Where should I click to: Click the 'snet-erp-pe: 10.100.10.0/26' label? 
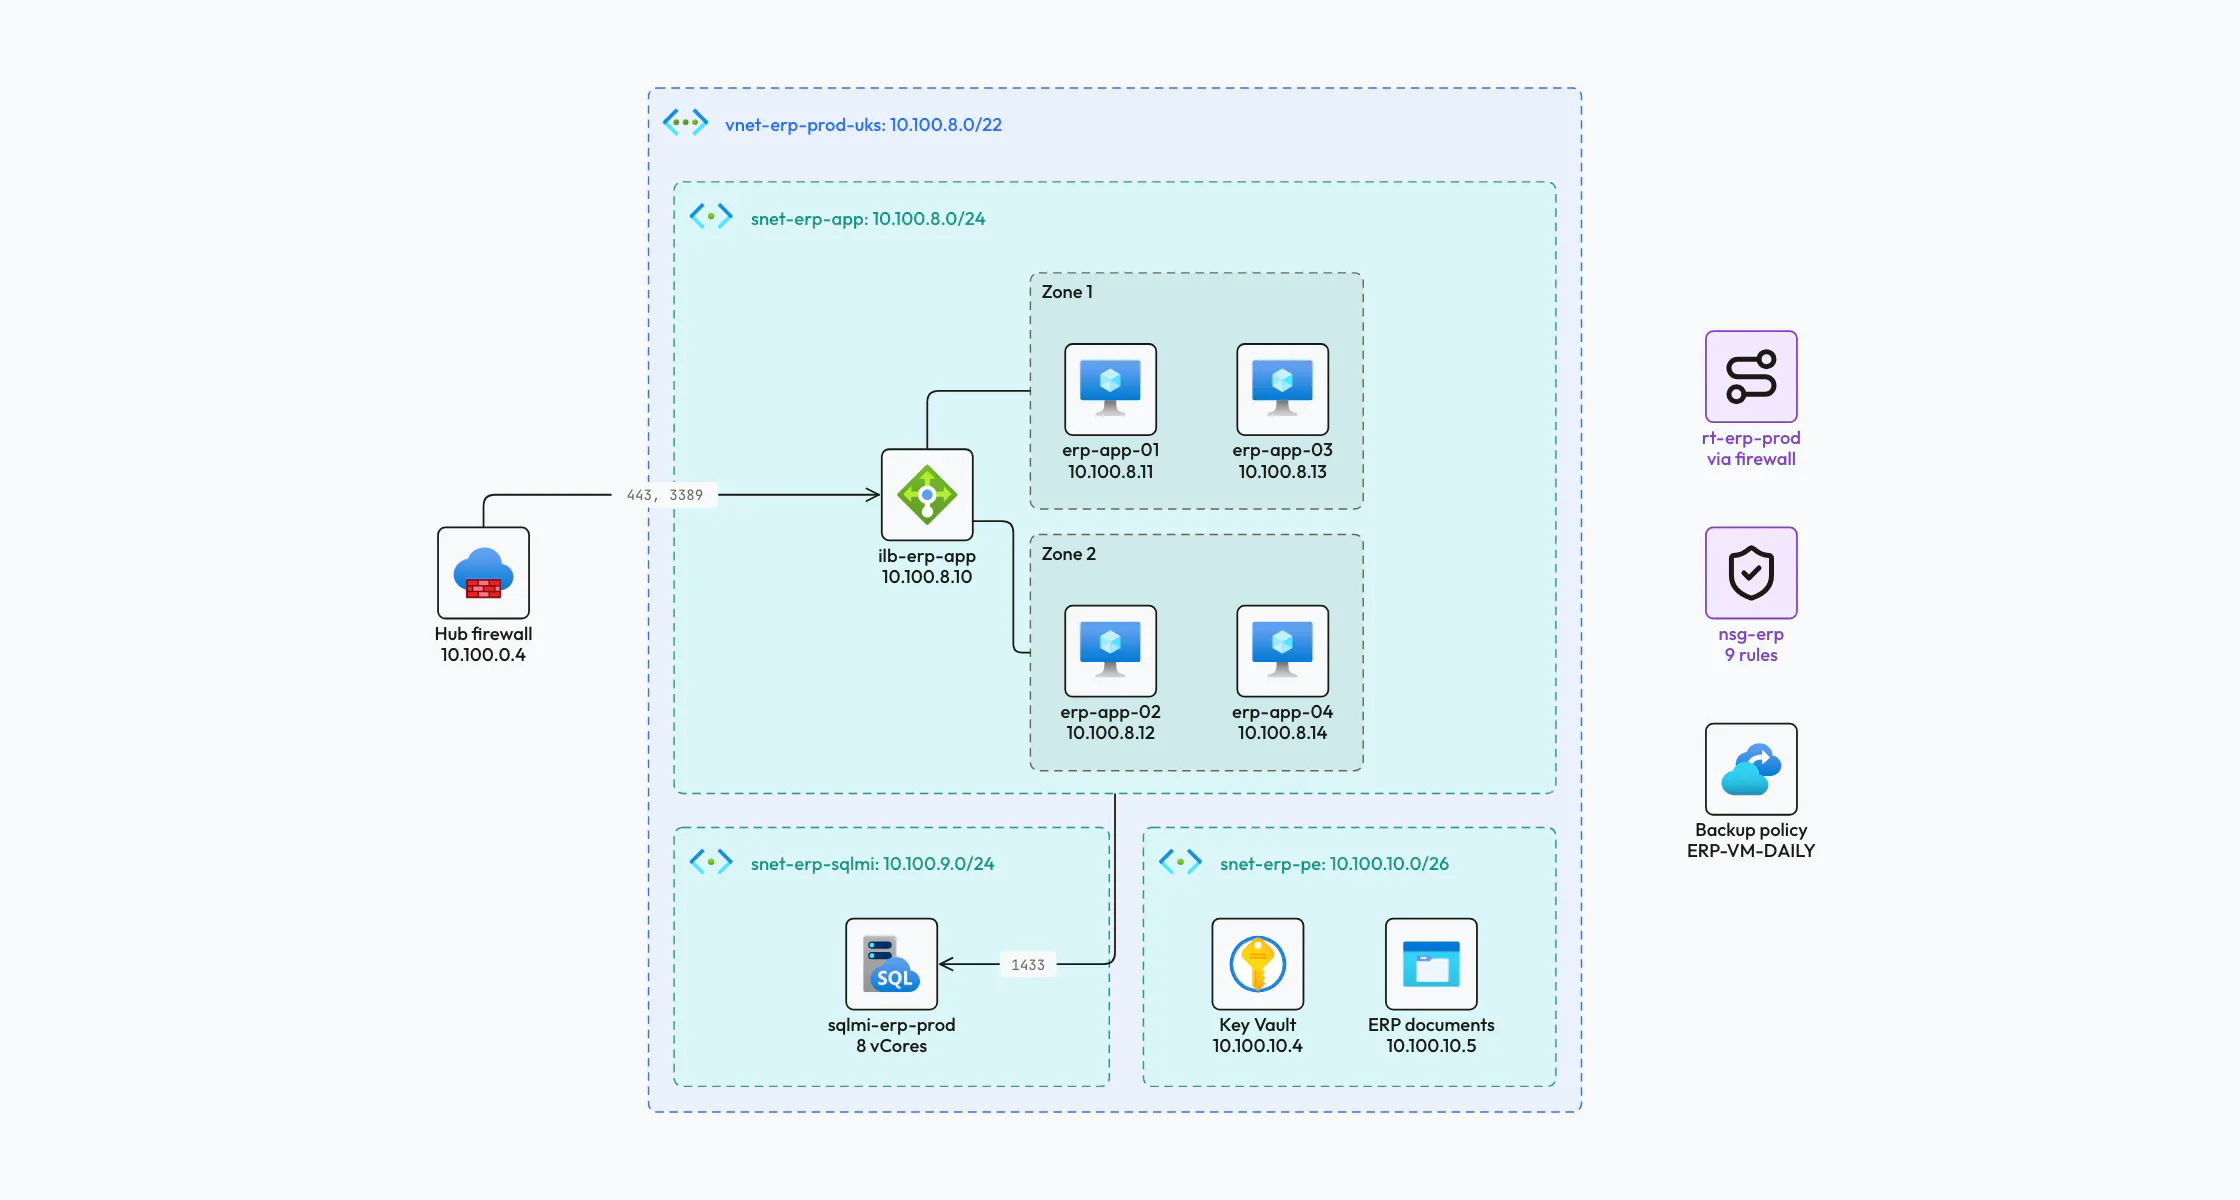tap(1334, 864)
